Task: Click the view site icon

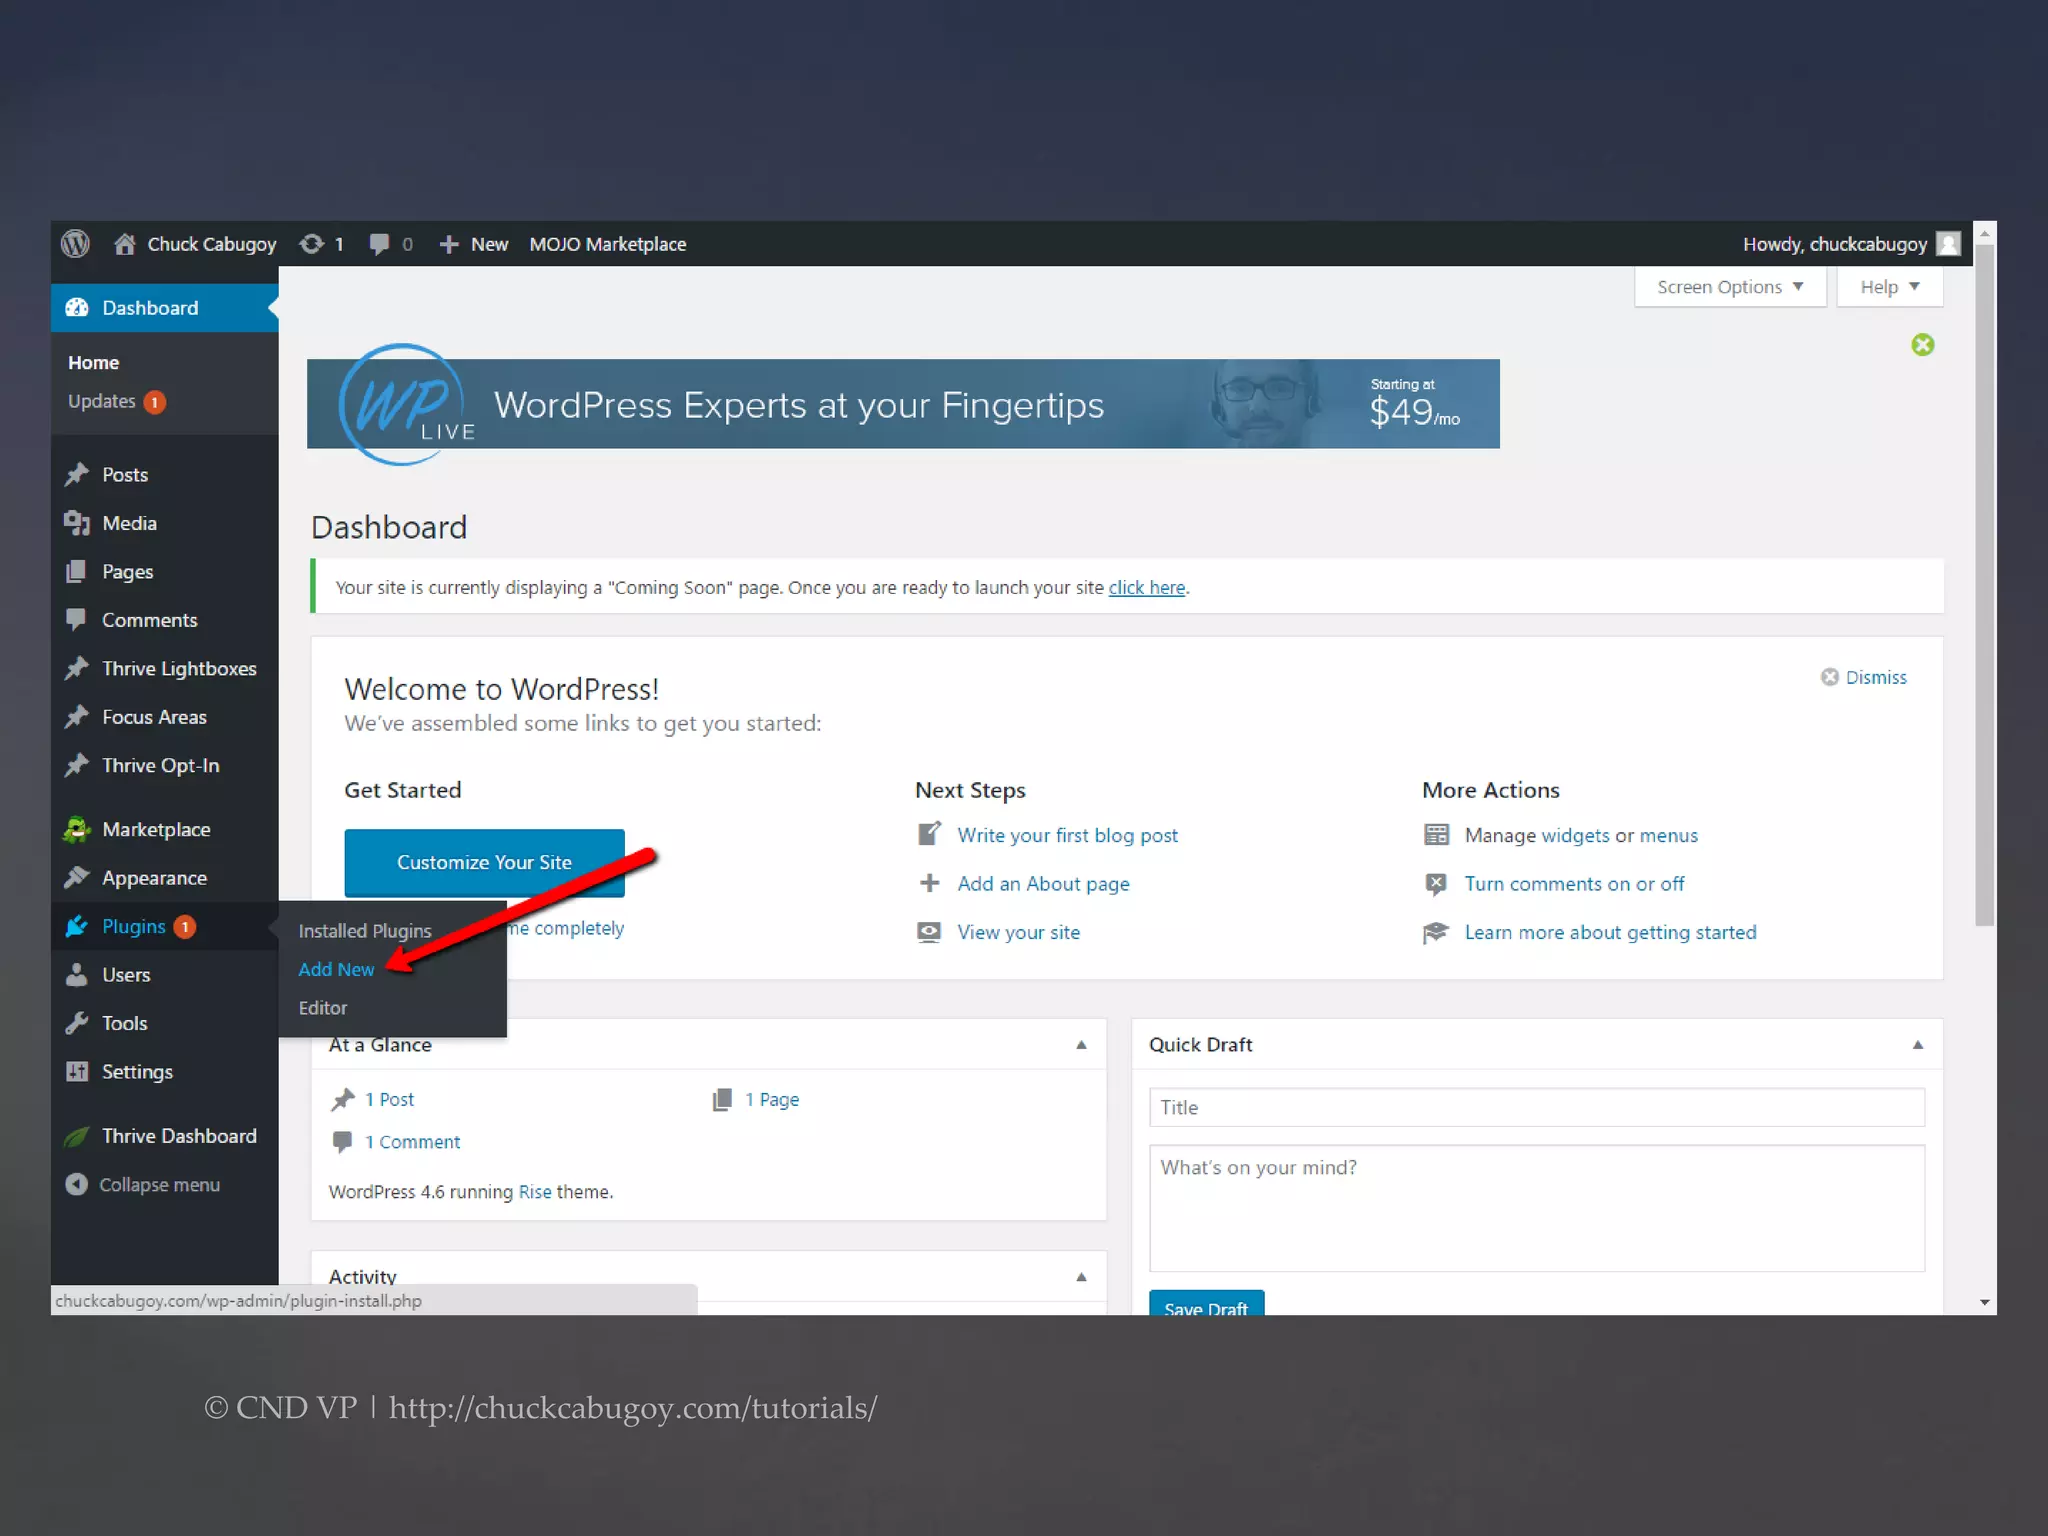Action: (x=929, y=932)
